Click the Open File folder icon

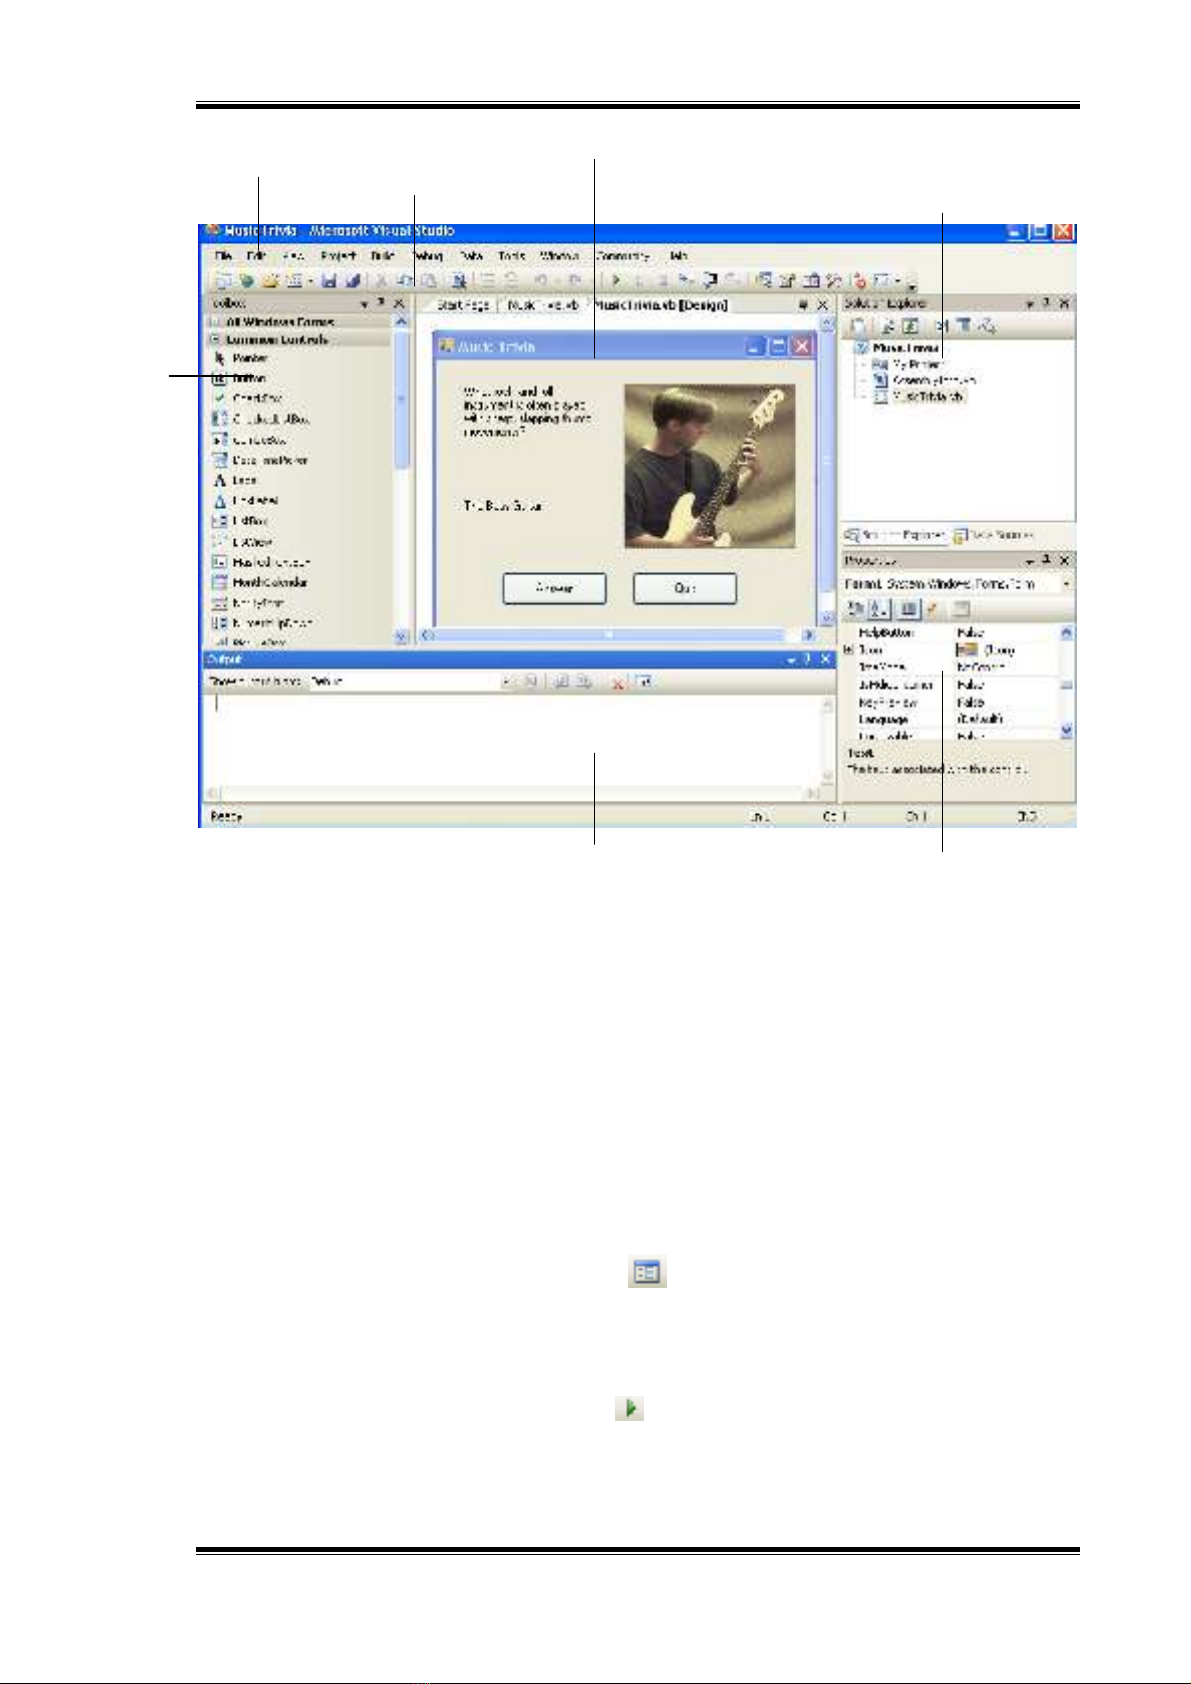270,282
